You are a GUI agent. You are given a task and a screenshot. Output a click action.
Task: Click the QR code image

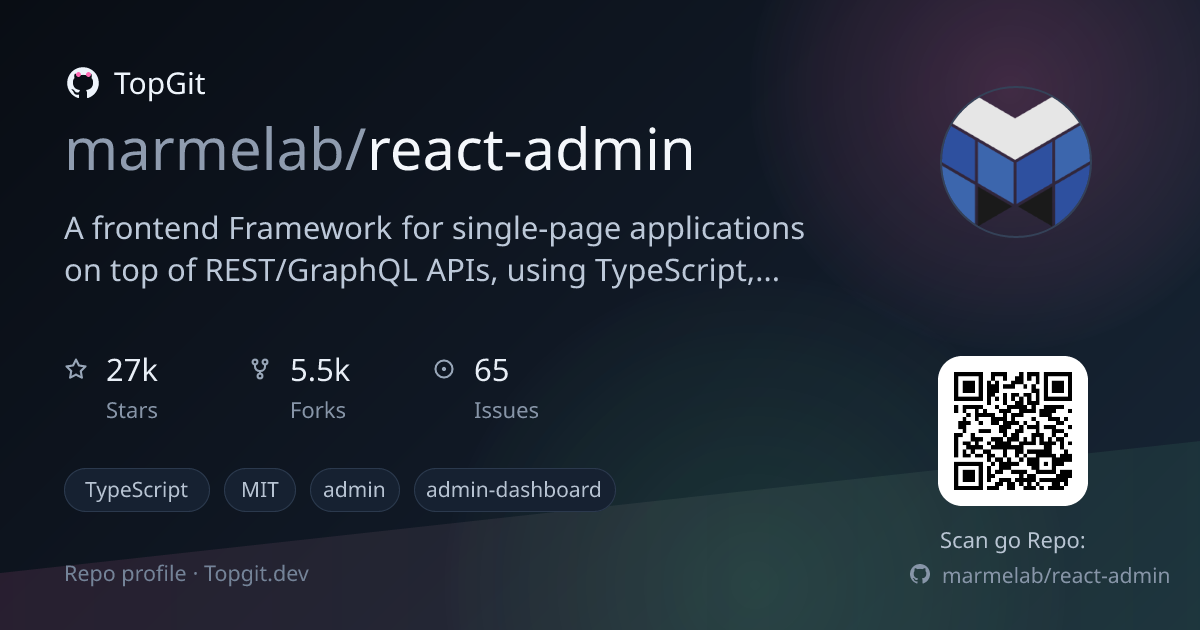click(1013, 431)
